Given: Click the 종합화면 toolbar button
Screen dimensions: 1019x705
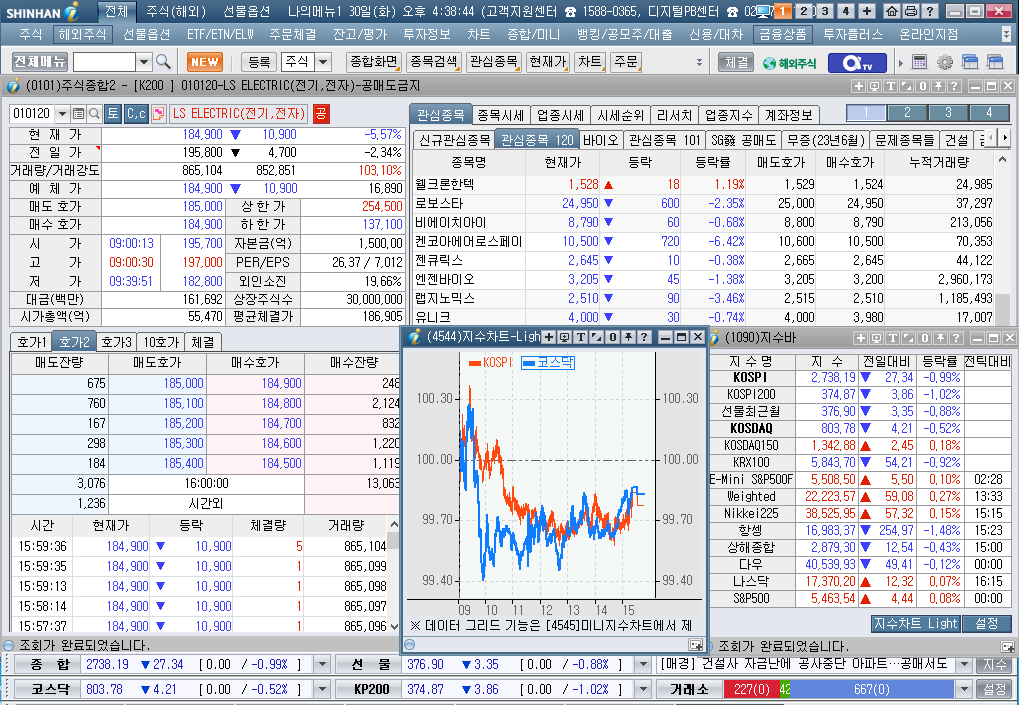Looking at the screenshot, I should 373,62.
